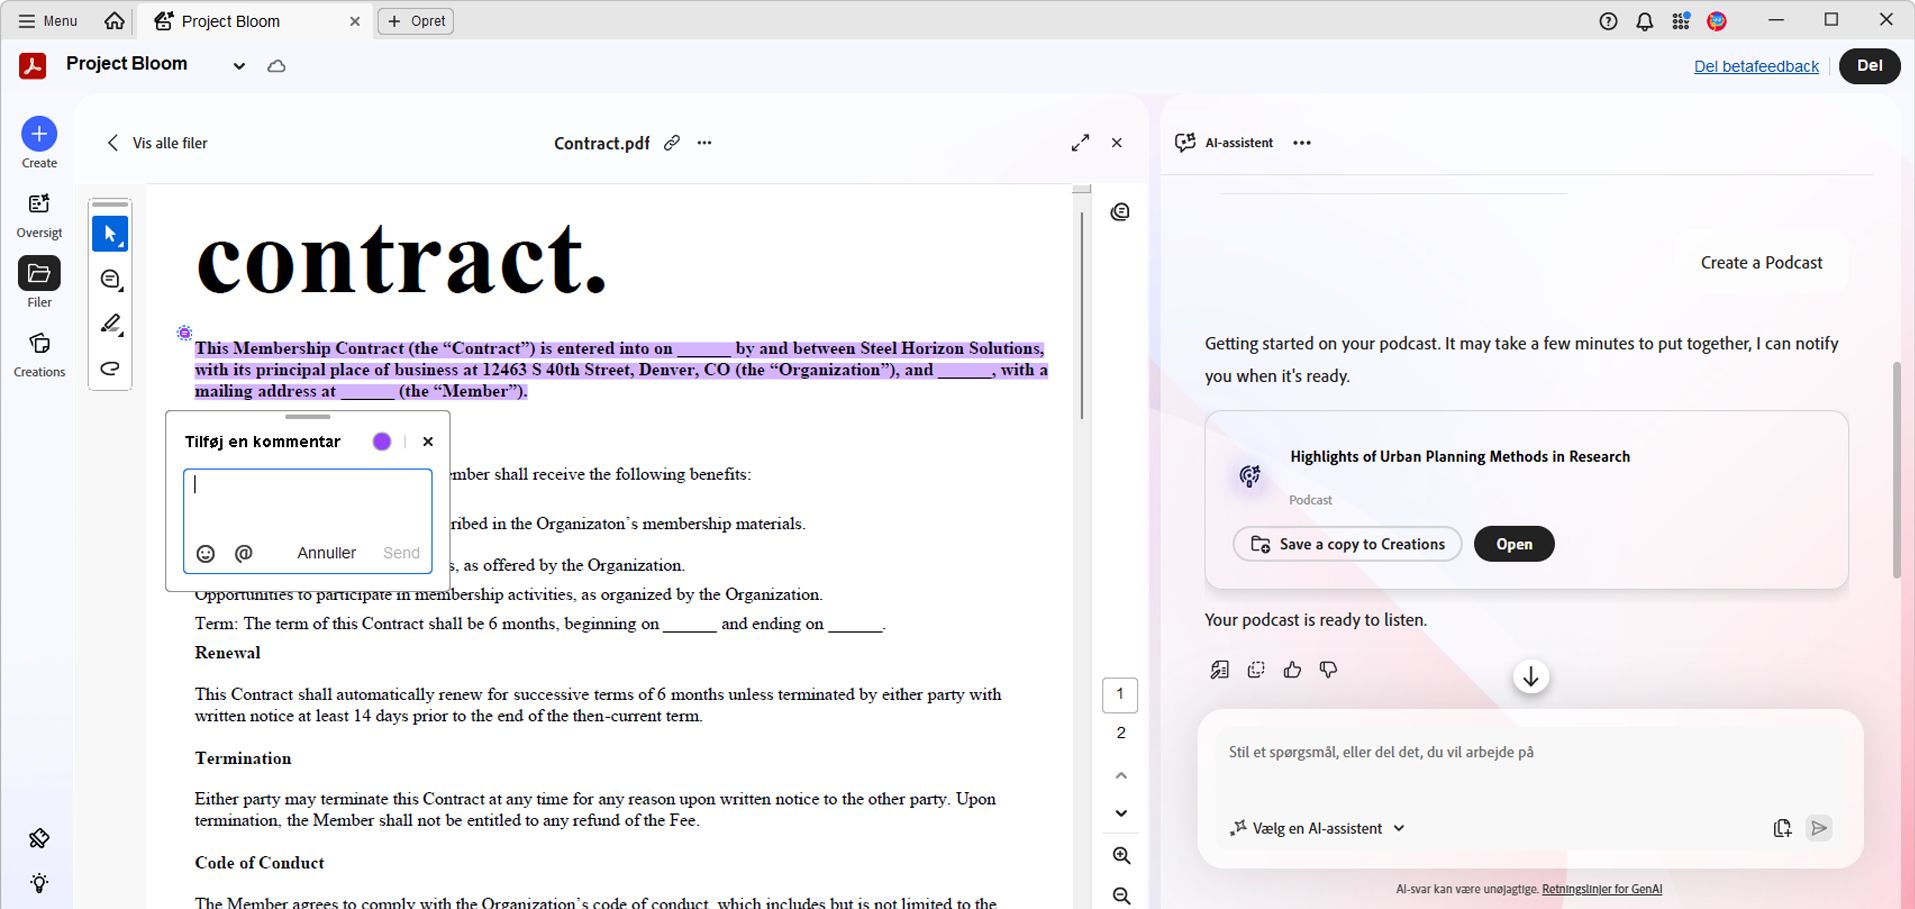Check the cloud sync status icon
The height and width of the screenshot is (909, 1915).
pyautogui.click(x=277, y=66)
